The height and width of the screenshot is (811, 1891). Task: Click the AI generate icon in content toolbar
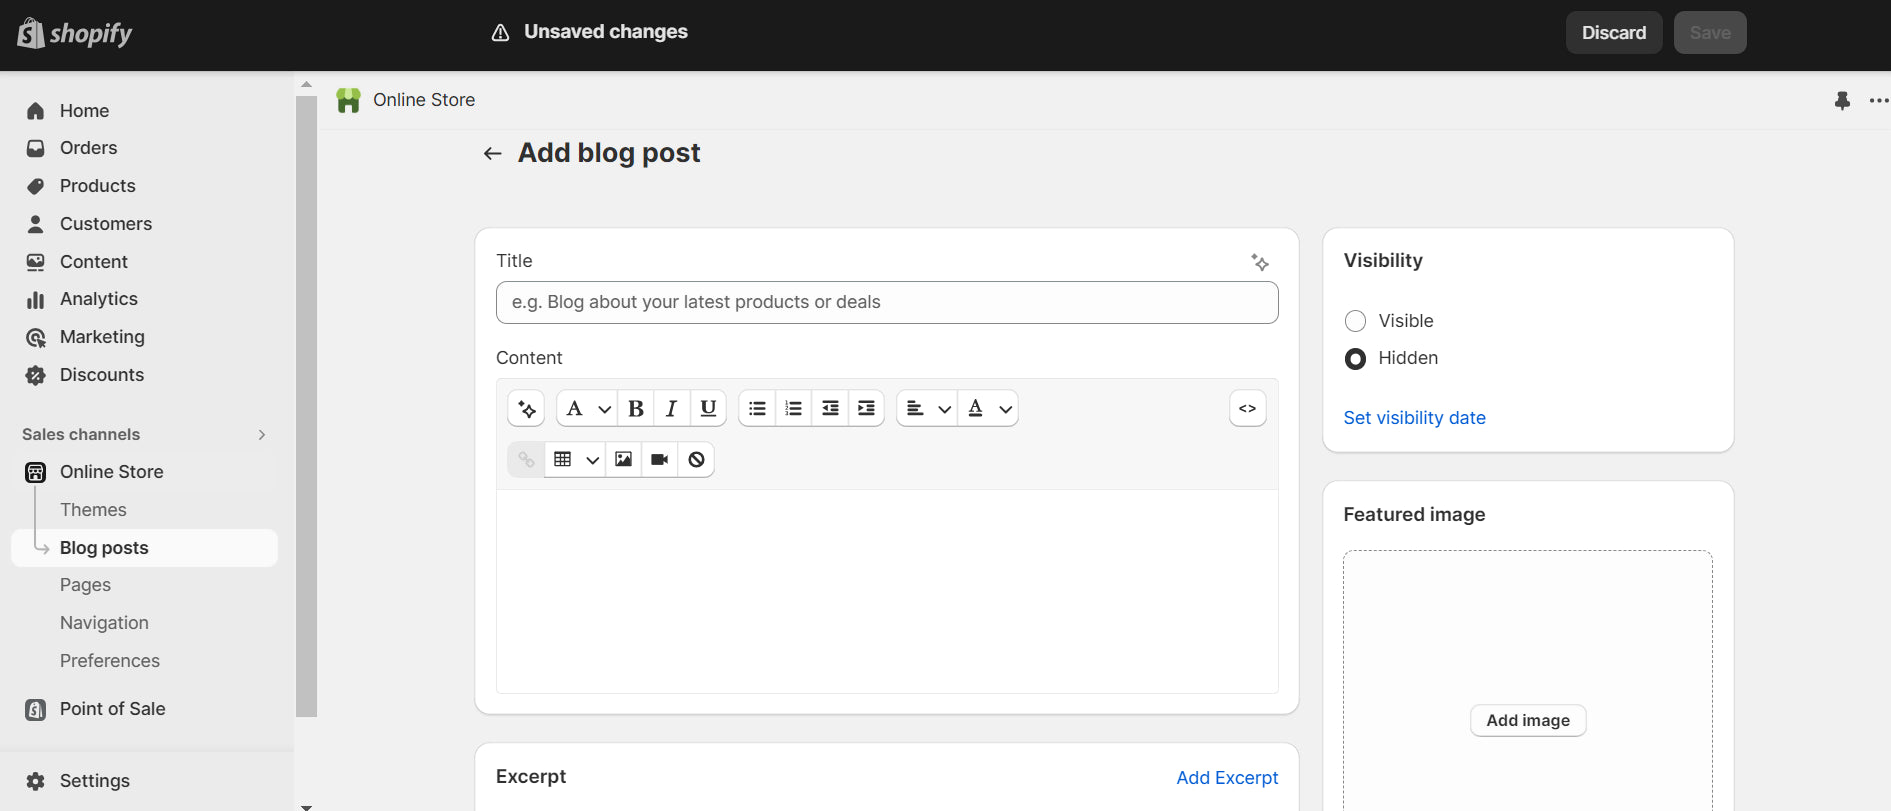click(526, 409)
